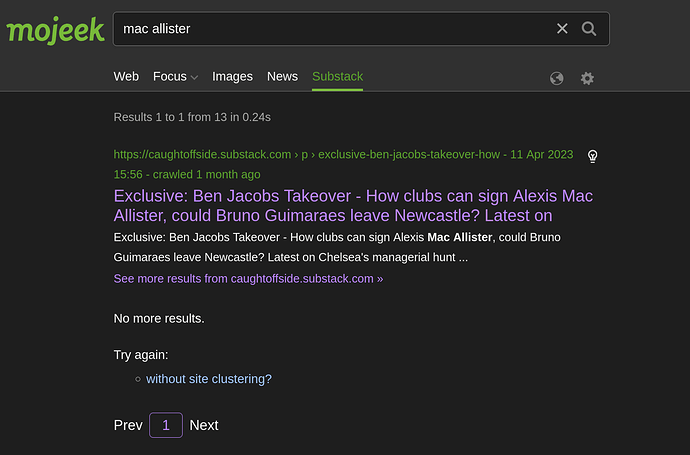
Task: Open the caughtoffside.substack.com result URL
Action: click(x=343, y=164)
